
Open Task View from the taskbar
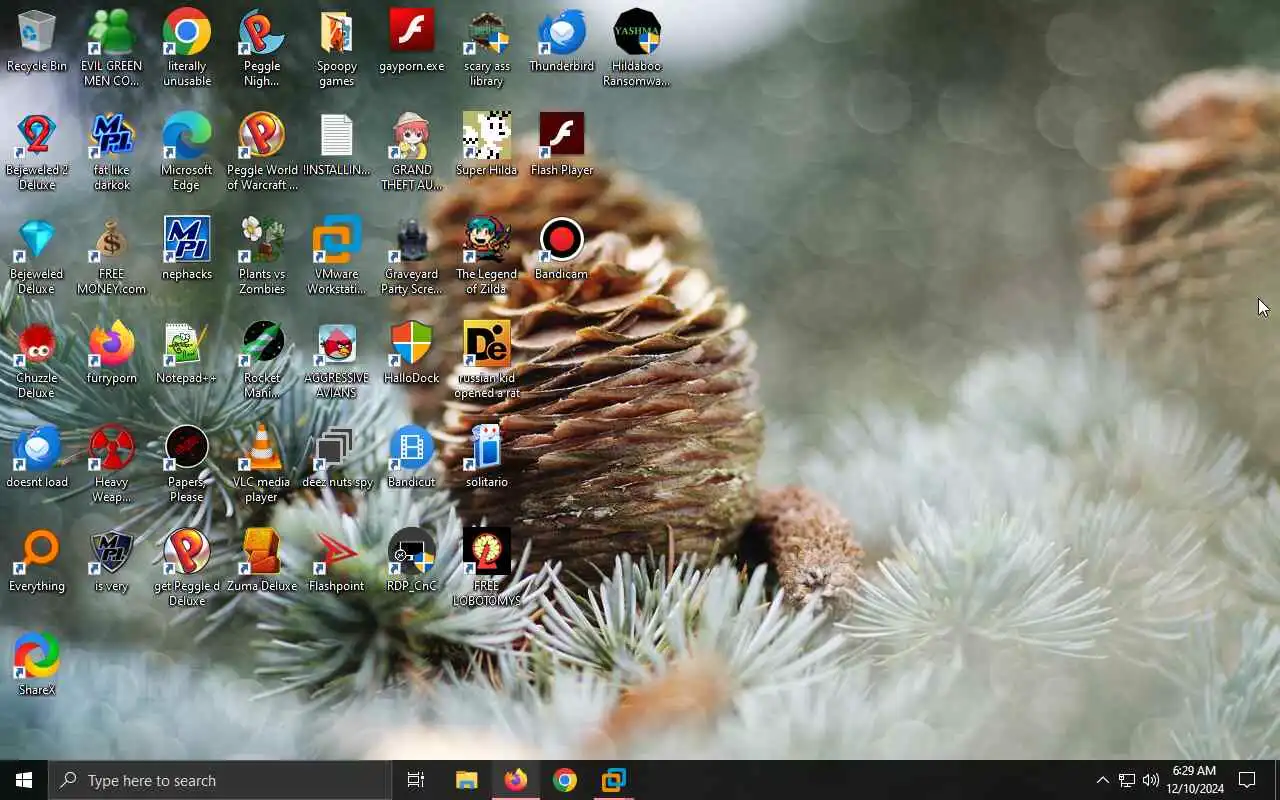[416, 780]
